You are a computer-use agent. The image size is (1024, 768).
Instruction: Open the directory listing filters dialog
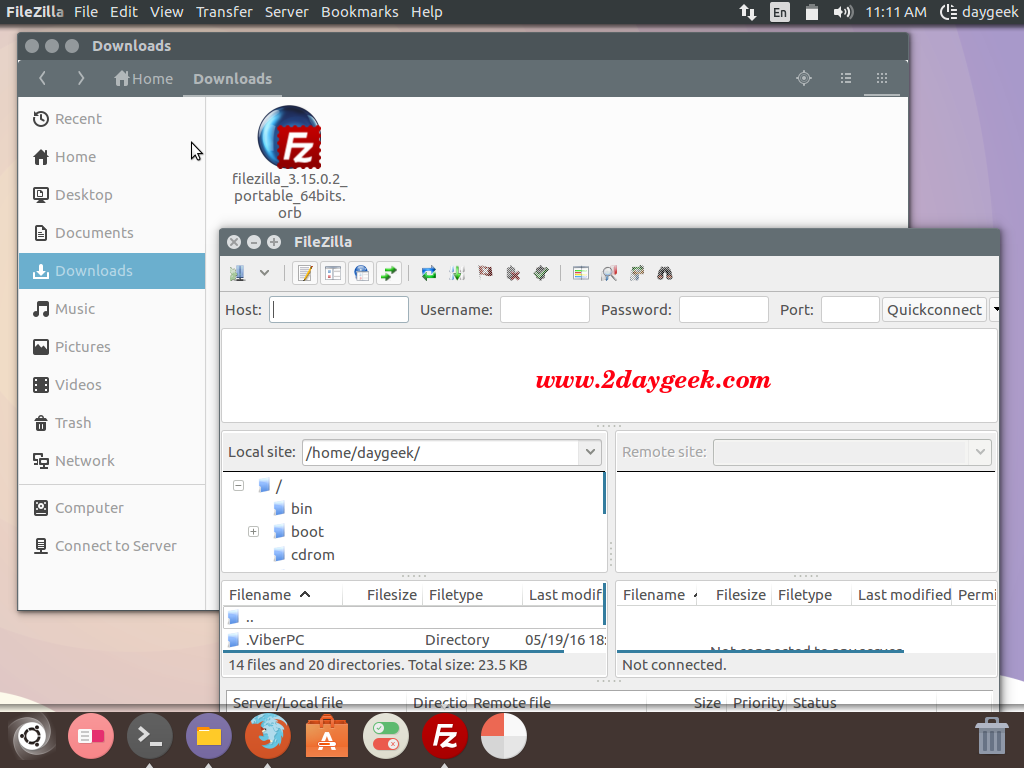(x=581, y=274)
